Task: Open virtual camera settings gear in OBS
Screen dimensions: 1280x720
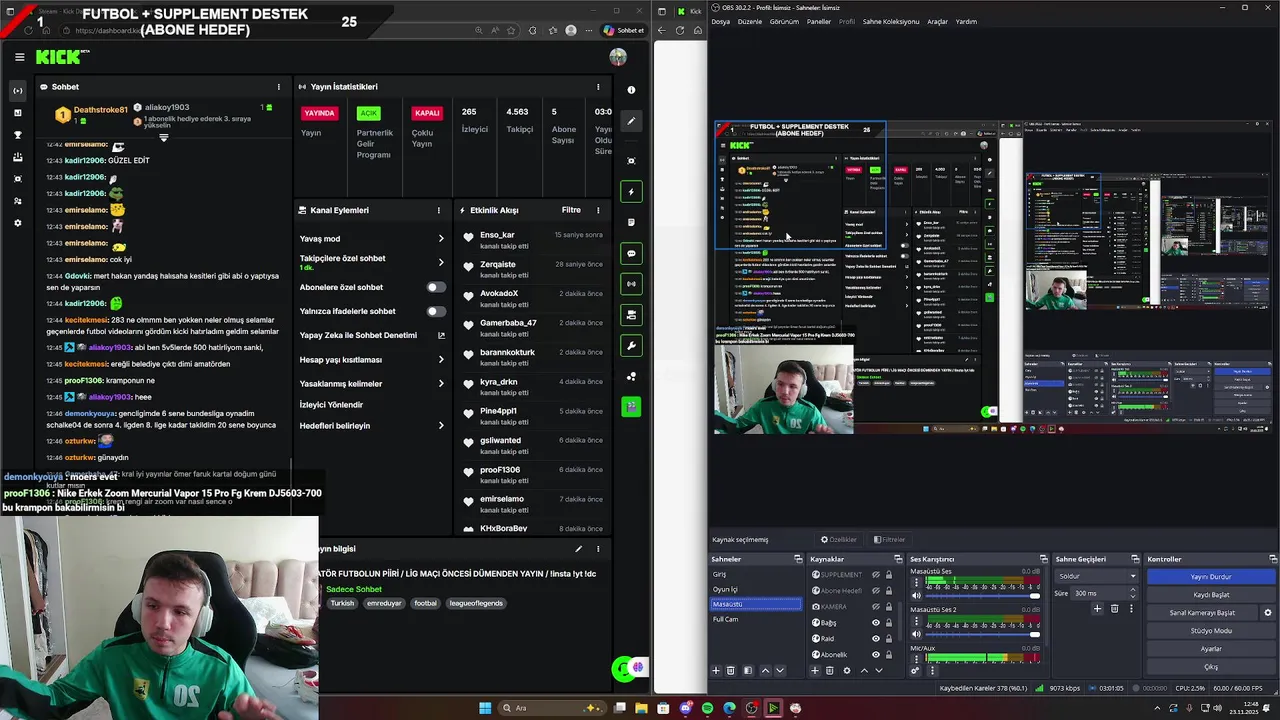Action: (x=1268, y=613)
